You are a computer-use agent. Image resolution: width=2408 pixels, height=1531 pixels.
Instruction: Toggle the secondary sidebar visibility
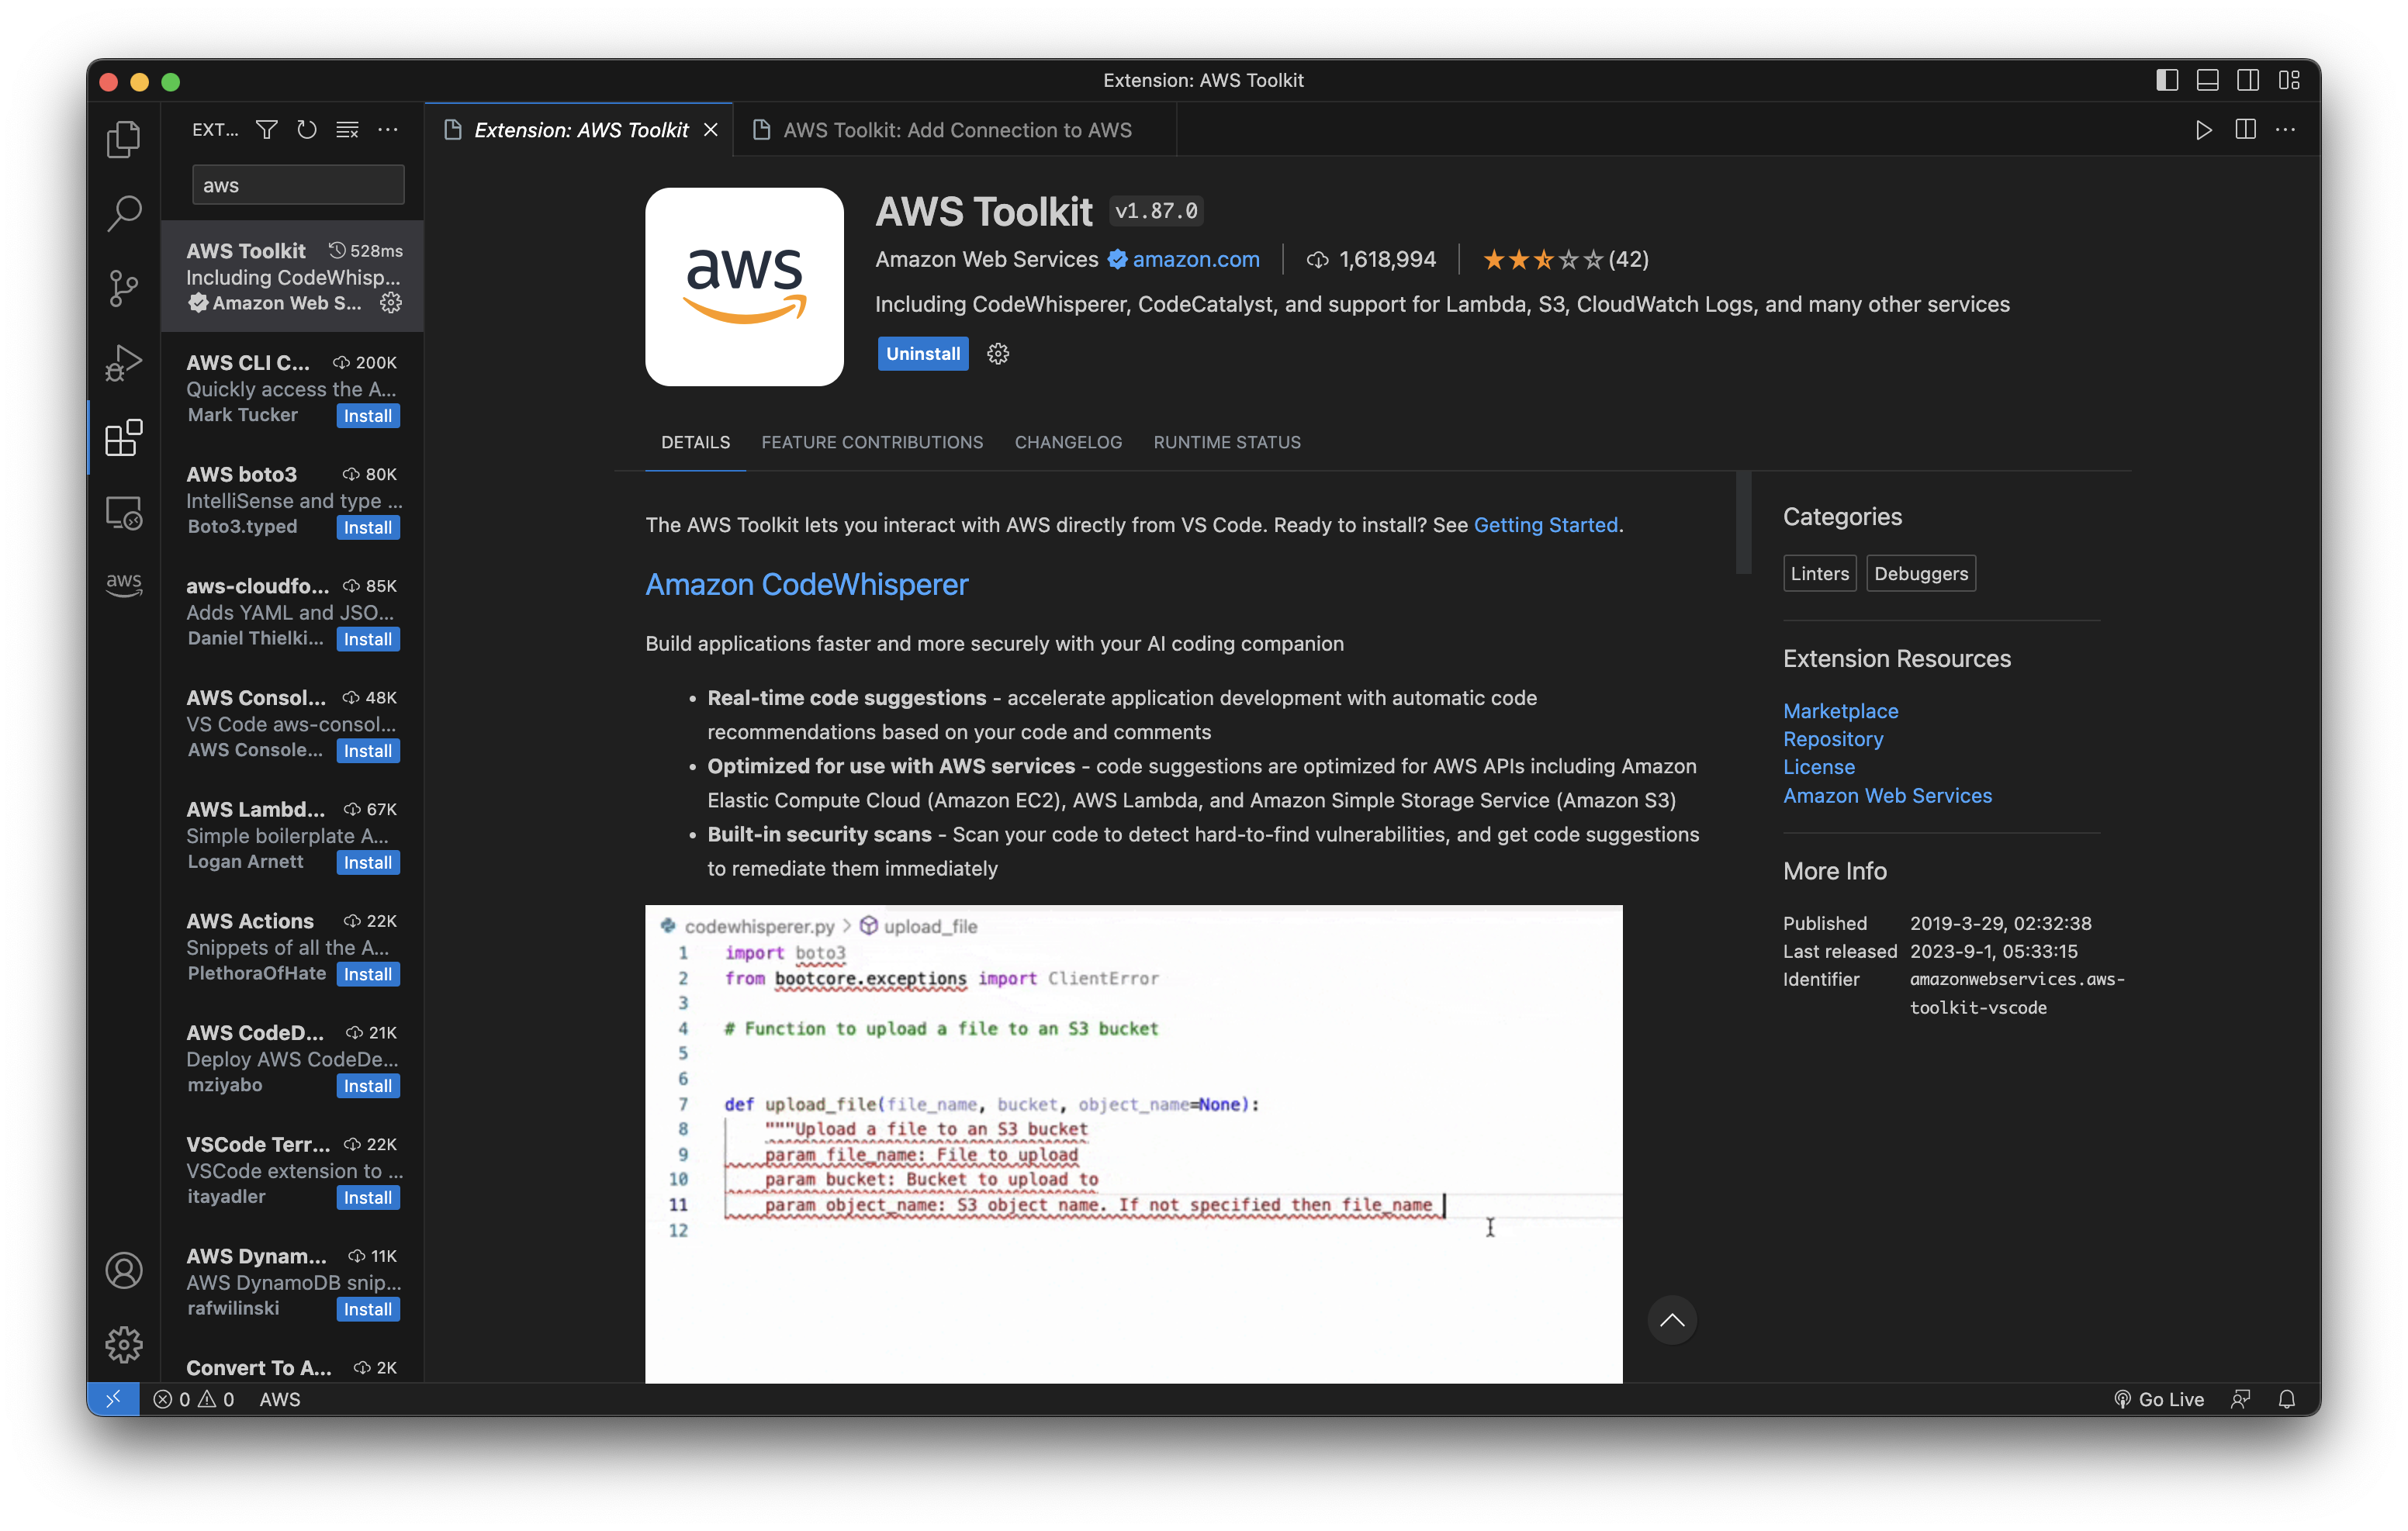tap(2248, 80)
